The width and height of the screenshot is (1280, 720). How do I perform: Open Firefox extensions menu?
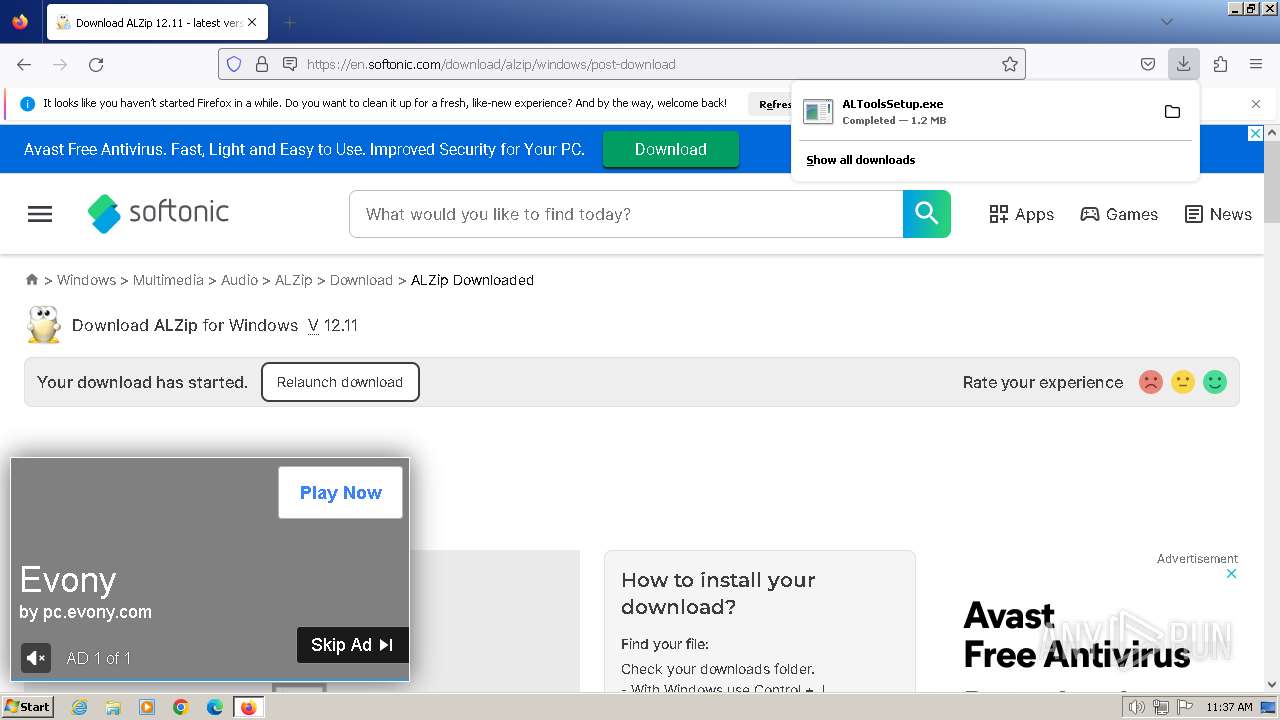(1220, 64)
